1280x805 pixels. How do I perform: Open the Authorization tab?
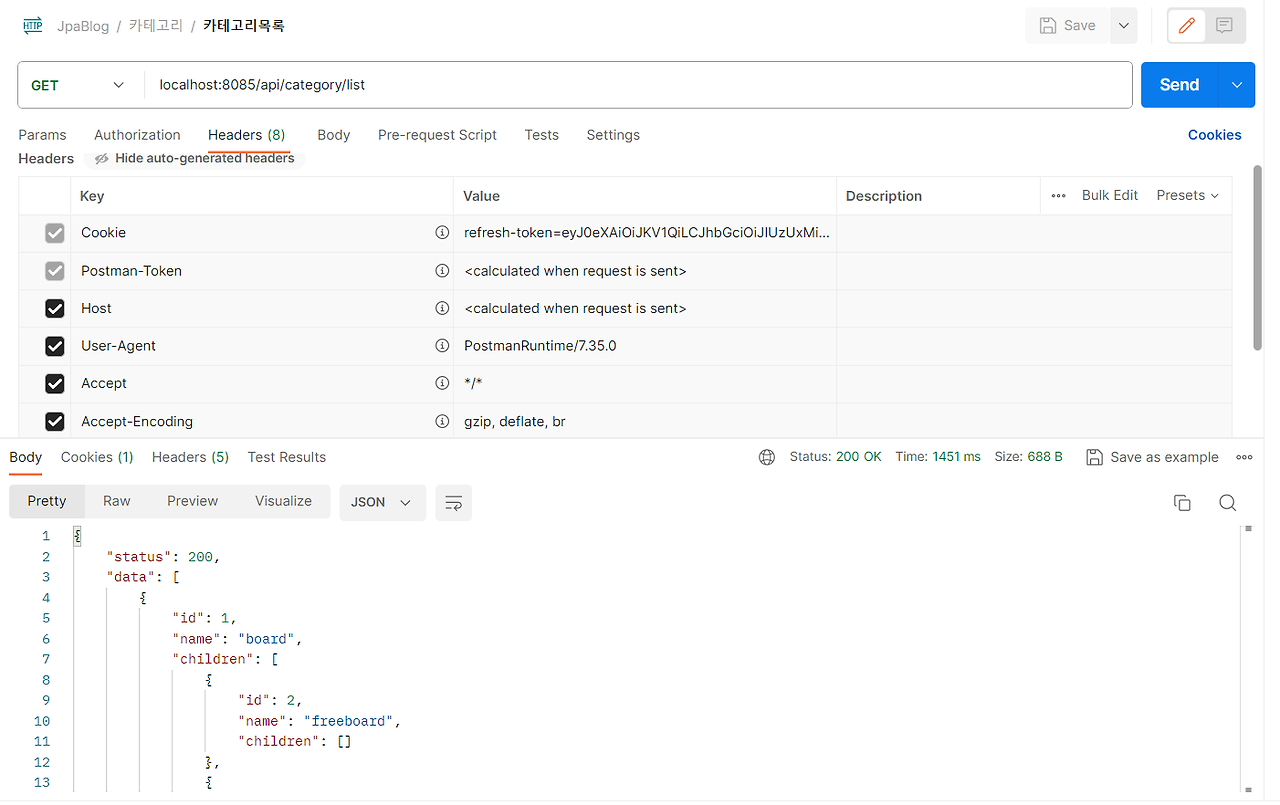pyautogui.click(x=137, y=135)
